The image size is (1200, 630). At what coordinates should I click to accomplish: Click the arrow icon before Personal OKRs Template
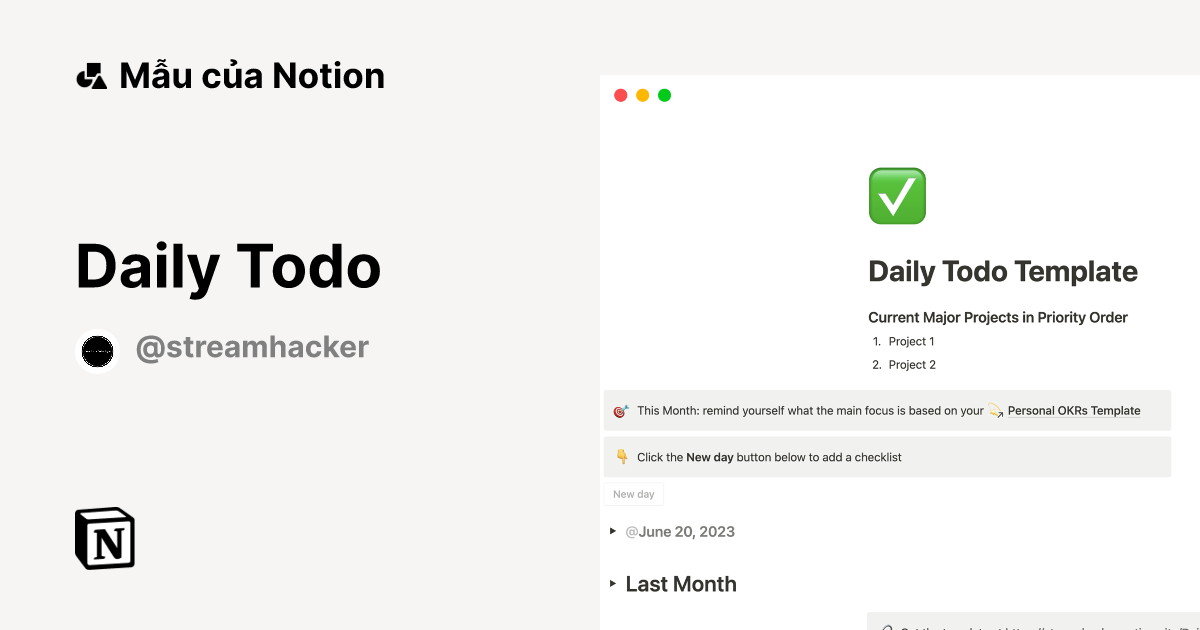996,410
